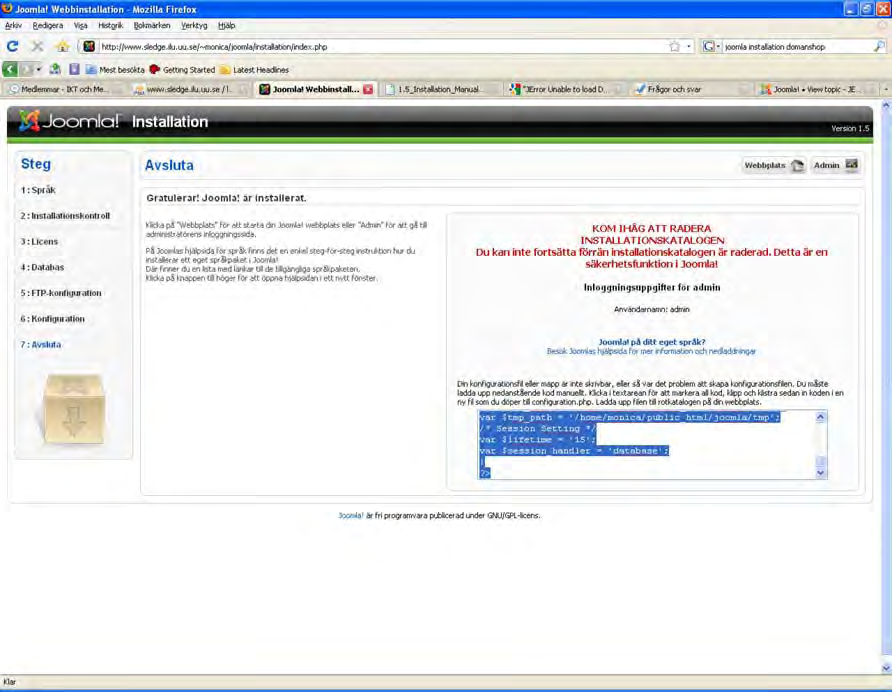Open the Besök Joomlas hjälpsida link
892x692 pixels.
tap(651, 352)
